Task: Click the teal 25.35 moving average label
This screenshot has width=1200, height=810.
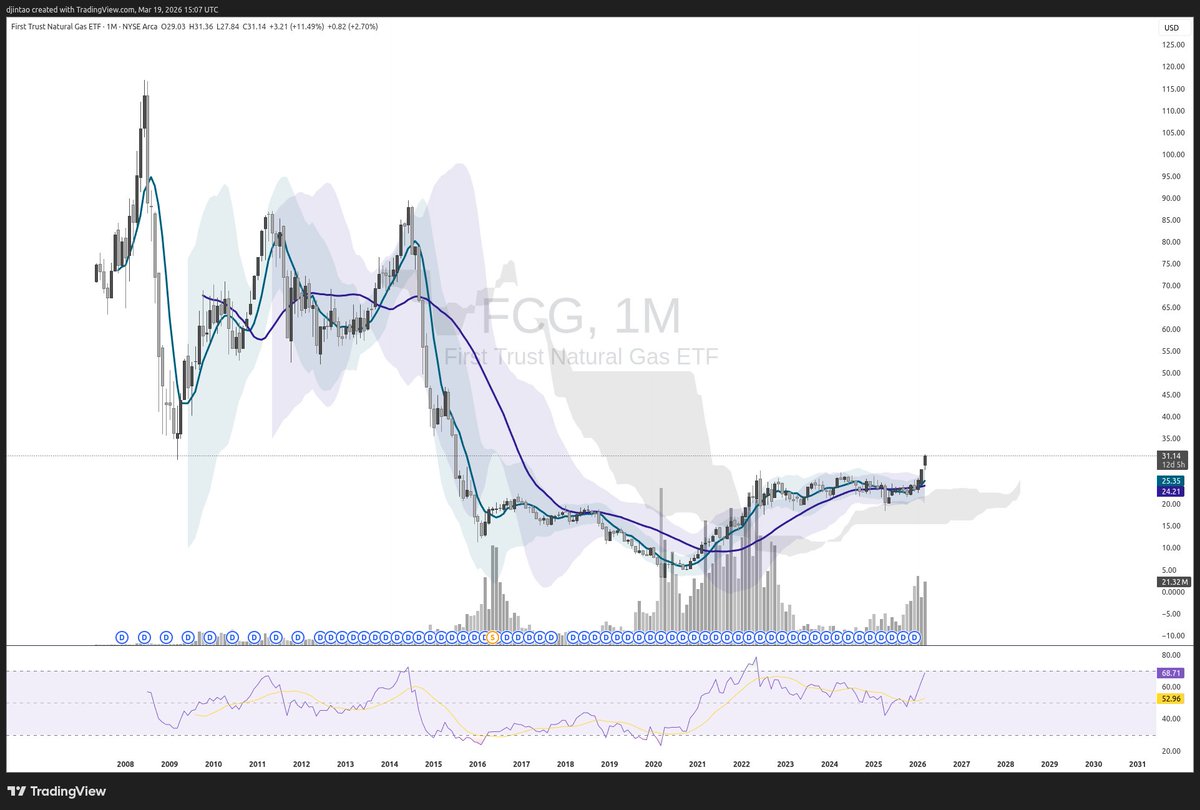Action: click(1172, 481)
